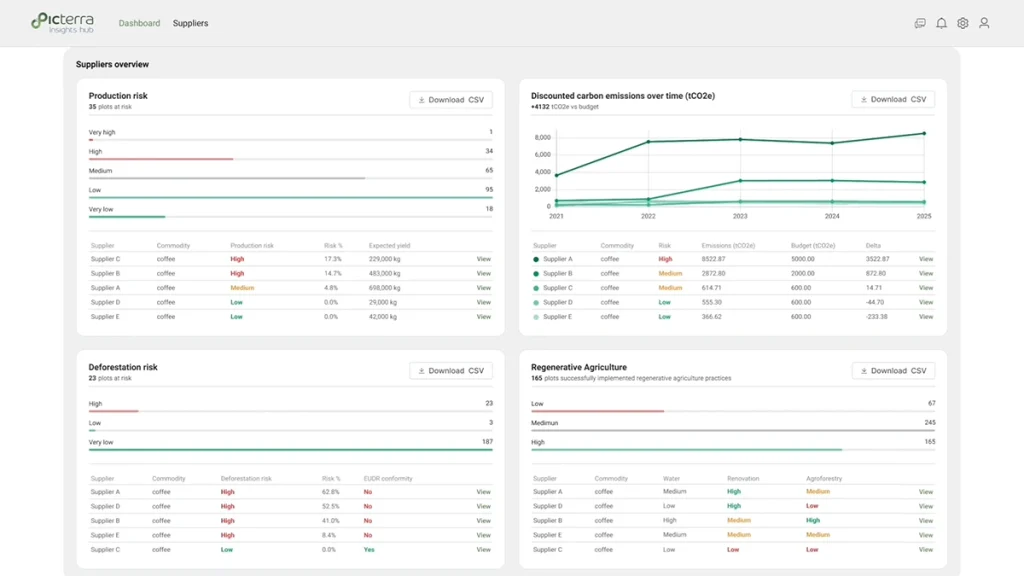View Supplier B emissions row
Image resolution: width=1024 pixels, height=576 pixels.
coord(925,274)
